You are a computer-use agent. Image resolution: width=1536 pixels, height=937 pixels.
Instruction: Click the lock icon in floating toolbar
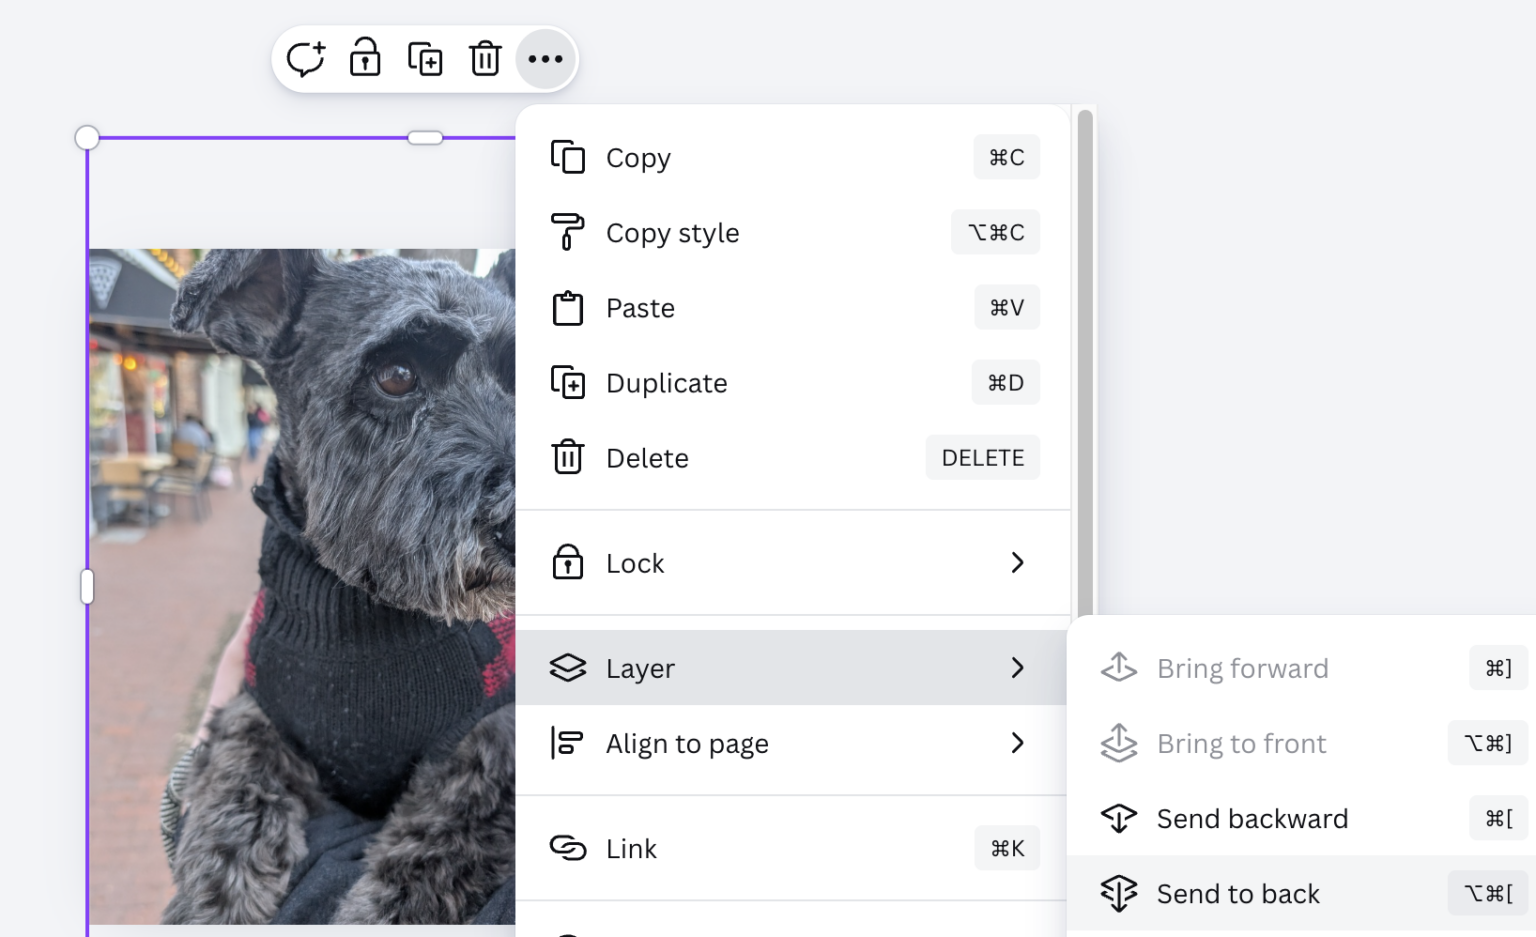tap(365, 59)
